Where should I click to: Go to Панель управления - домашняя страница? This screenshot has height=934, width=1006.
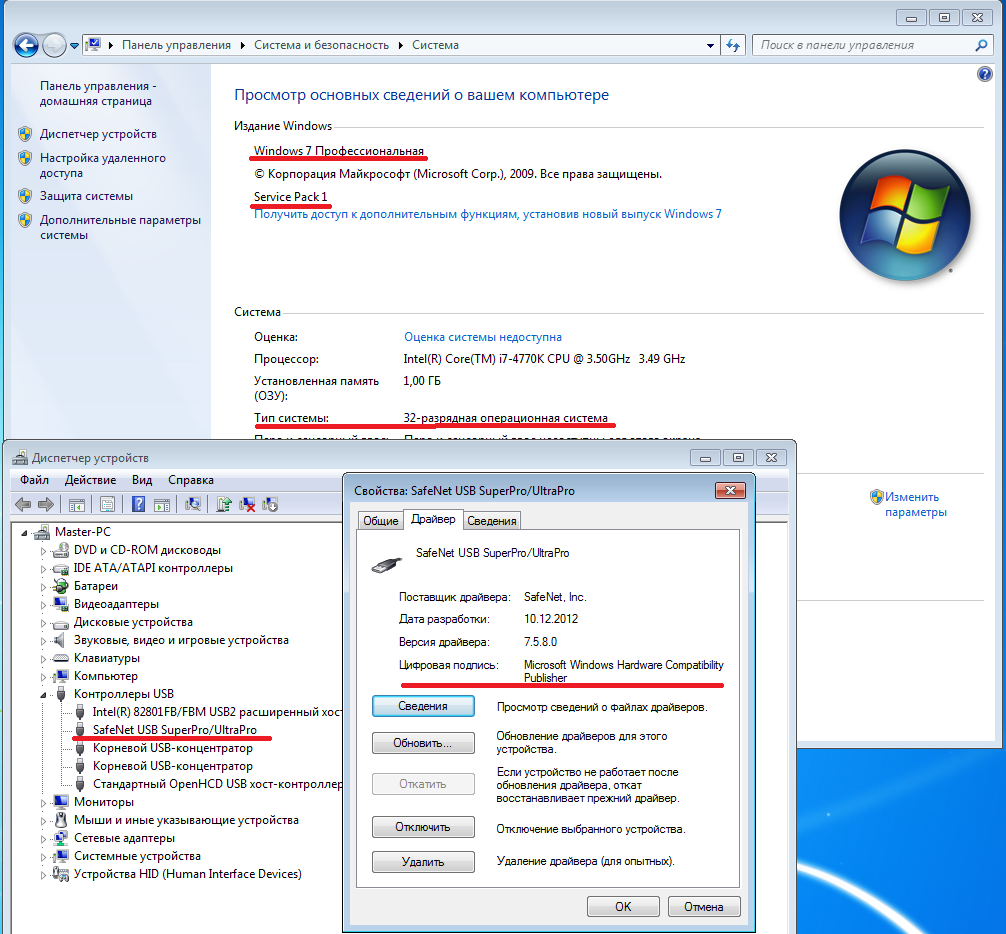(x=98, y=94)
